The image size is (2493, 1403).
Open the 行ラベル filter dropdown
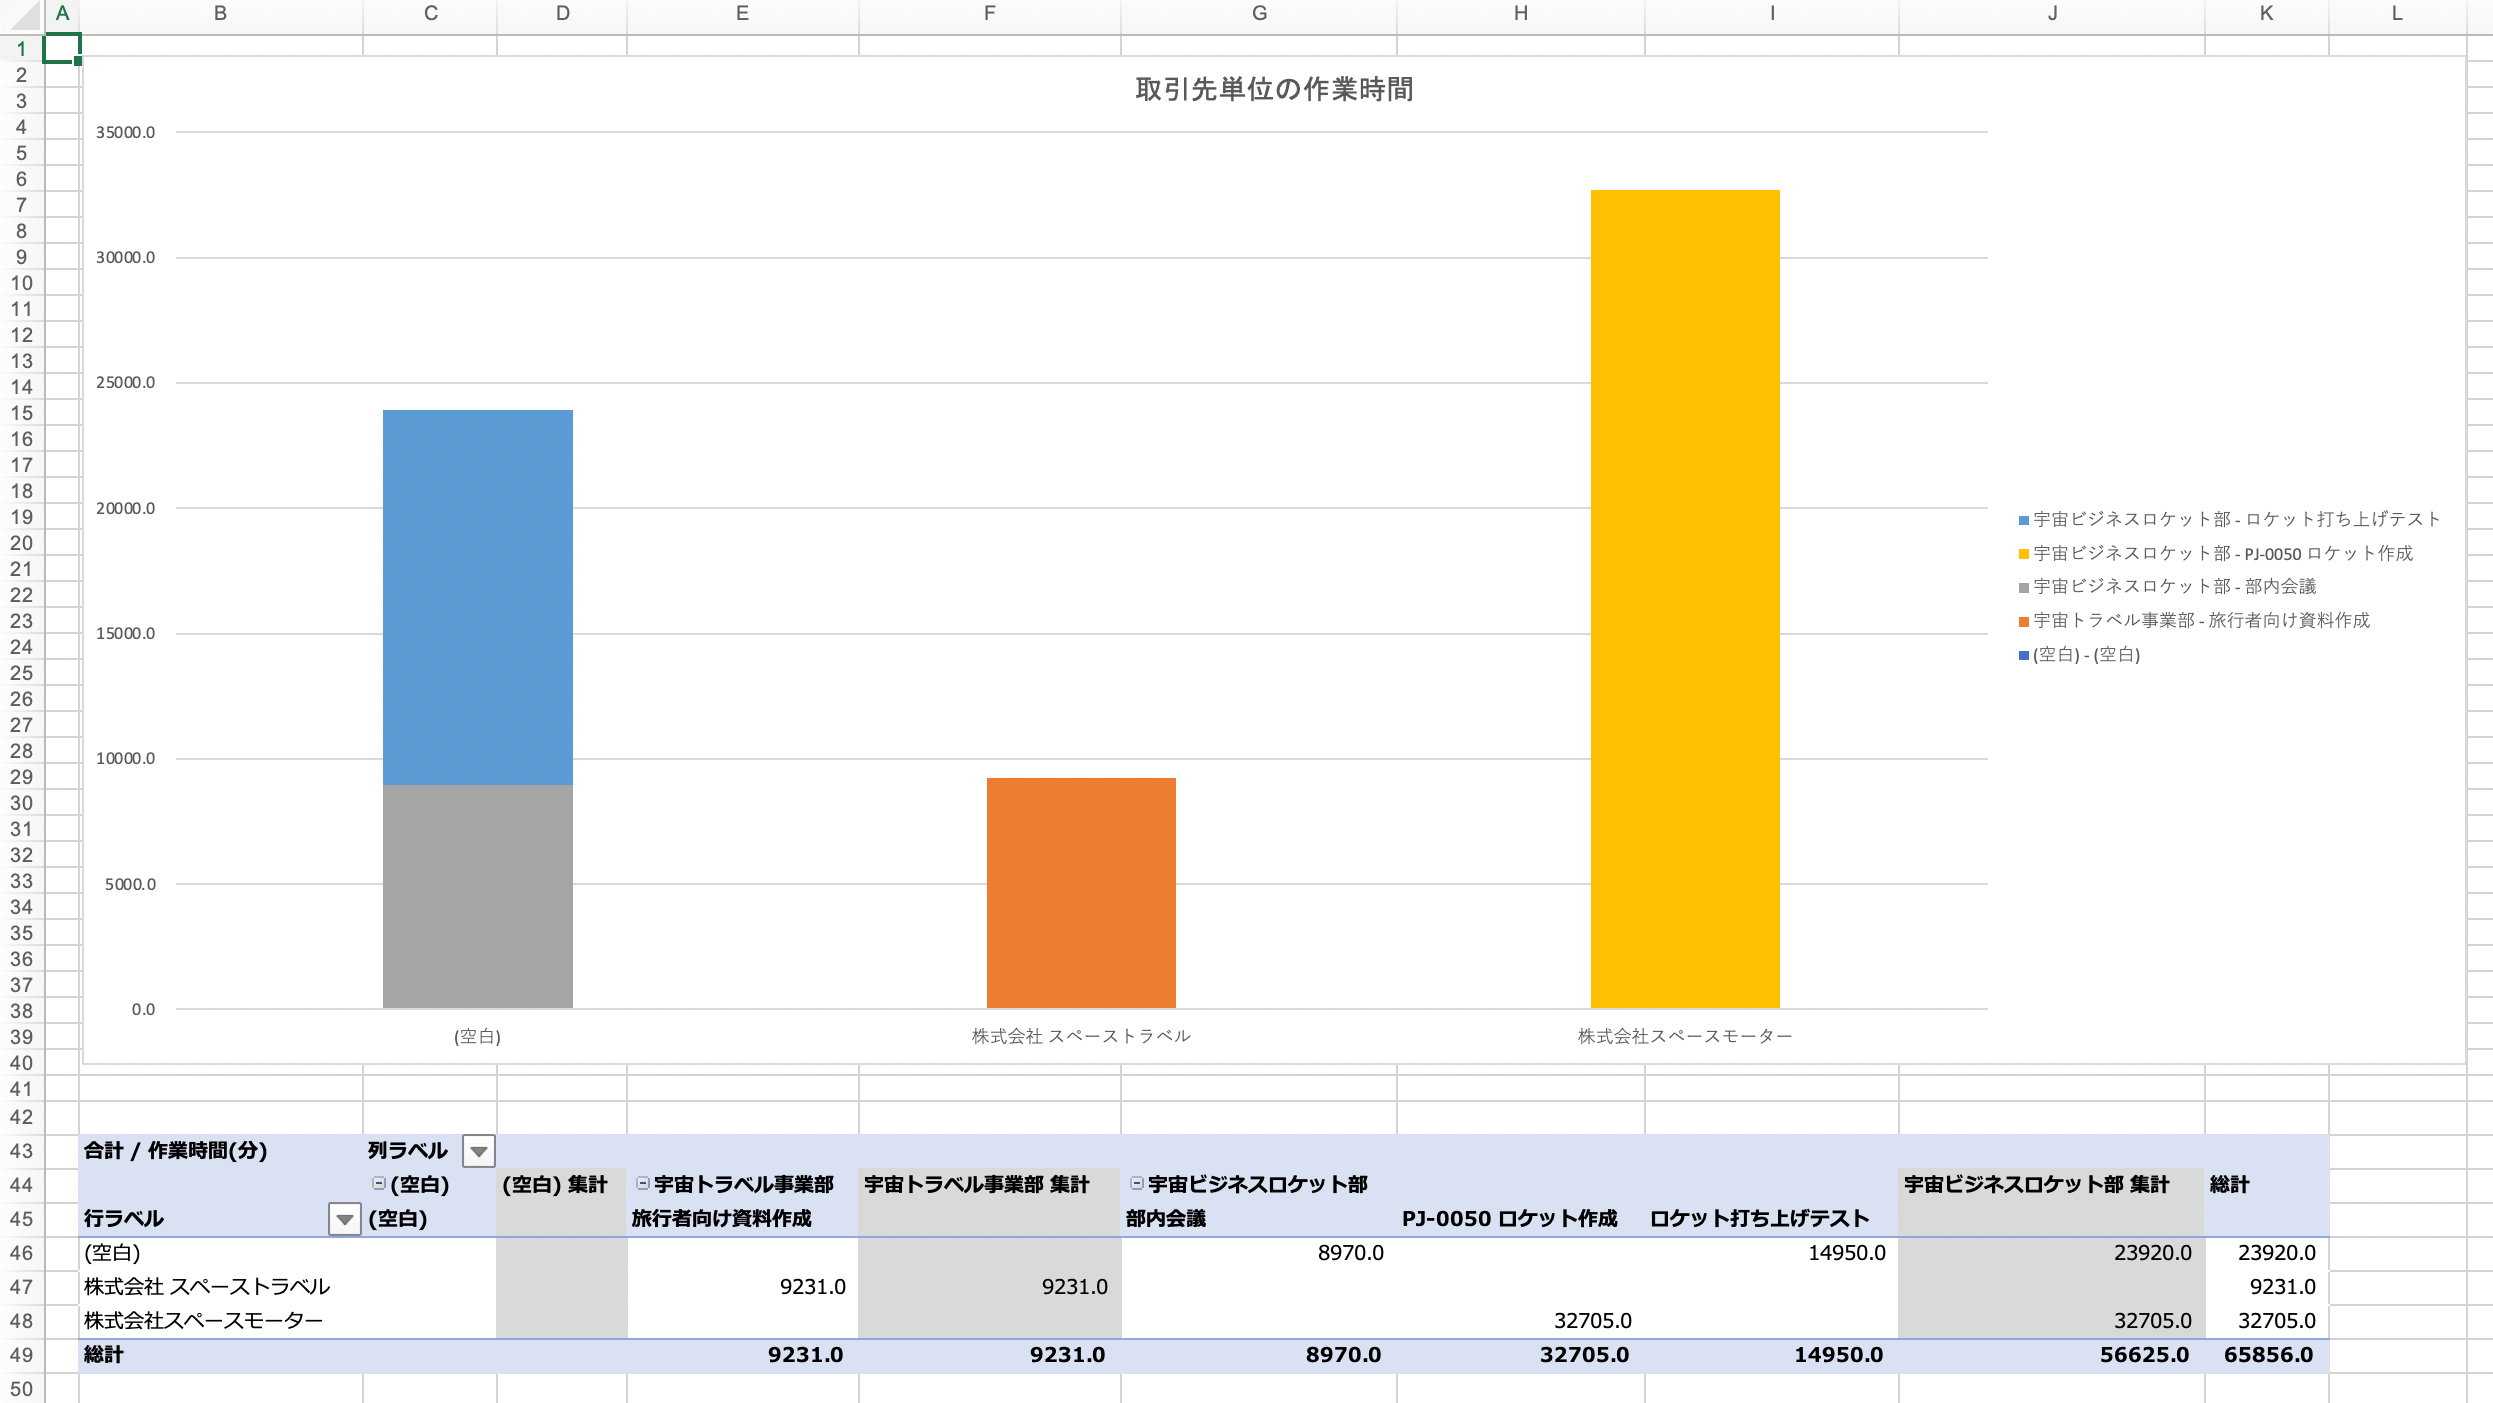point(344,1219)
